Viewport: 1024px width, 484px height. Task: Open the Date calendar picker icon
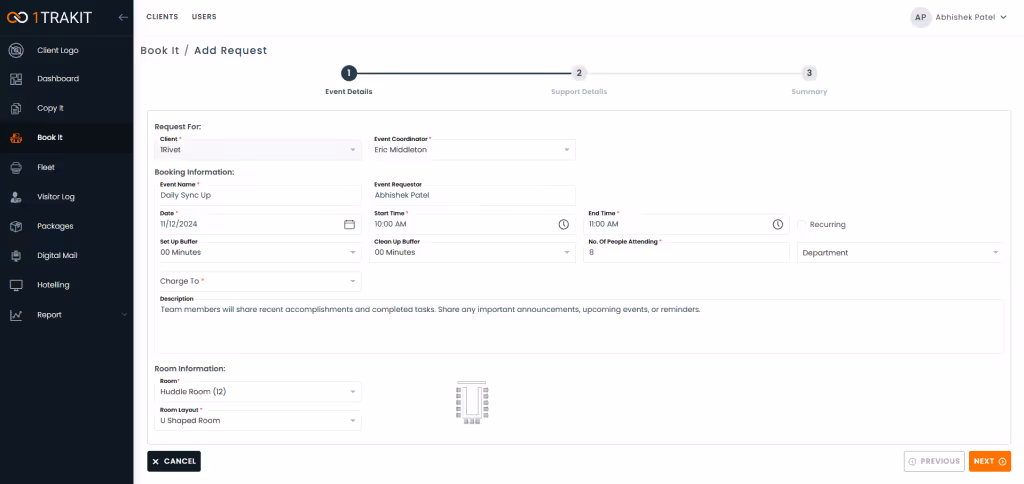[x=349, y=224]
